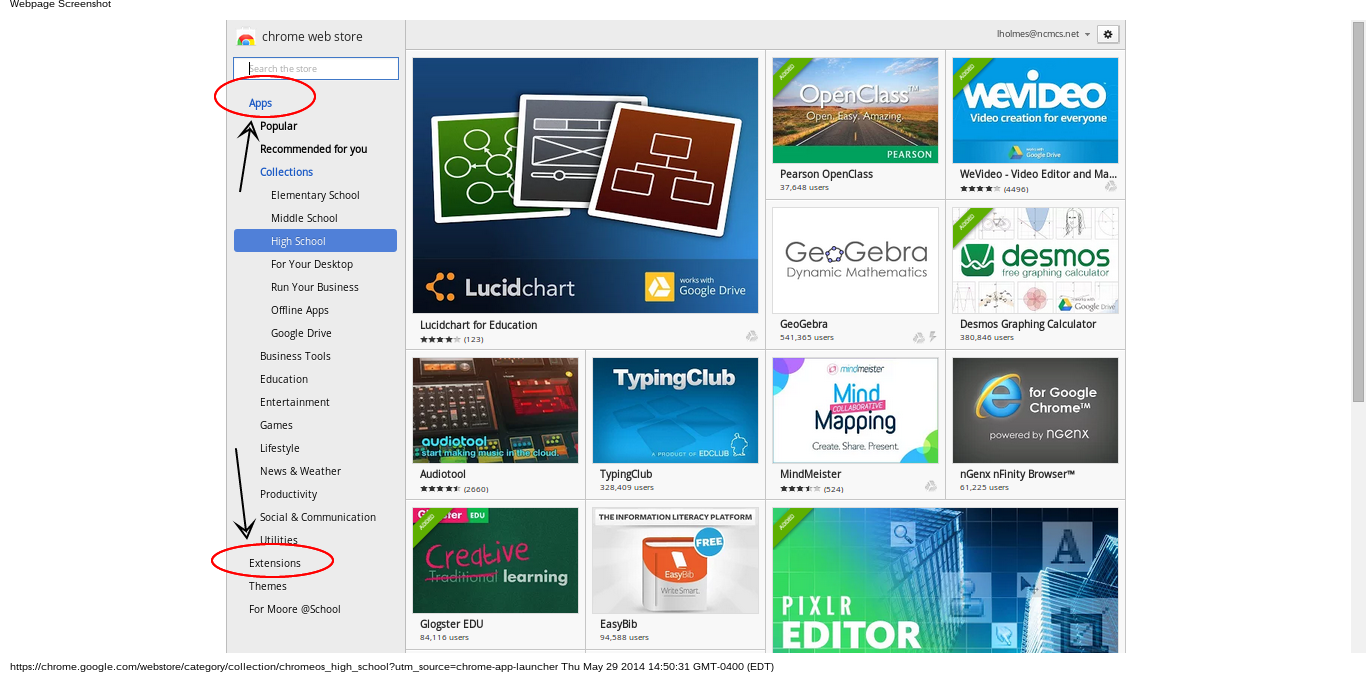
Task: Open the GeoGebra app thumbnail
Action: point(855,260)
